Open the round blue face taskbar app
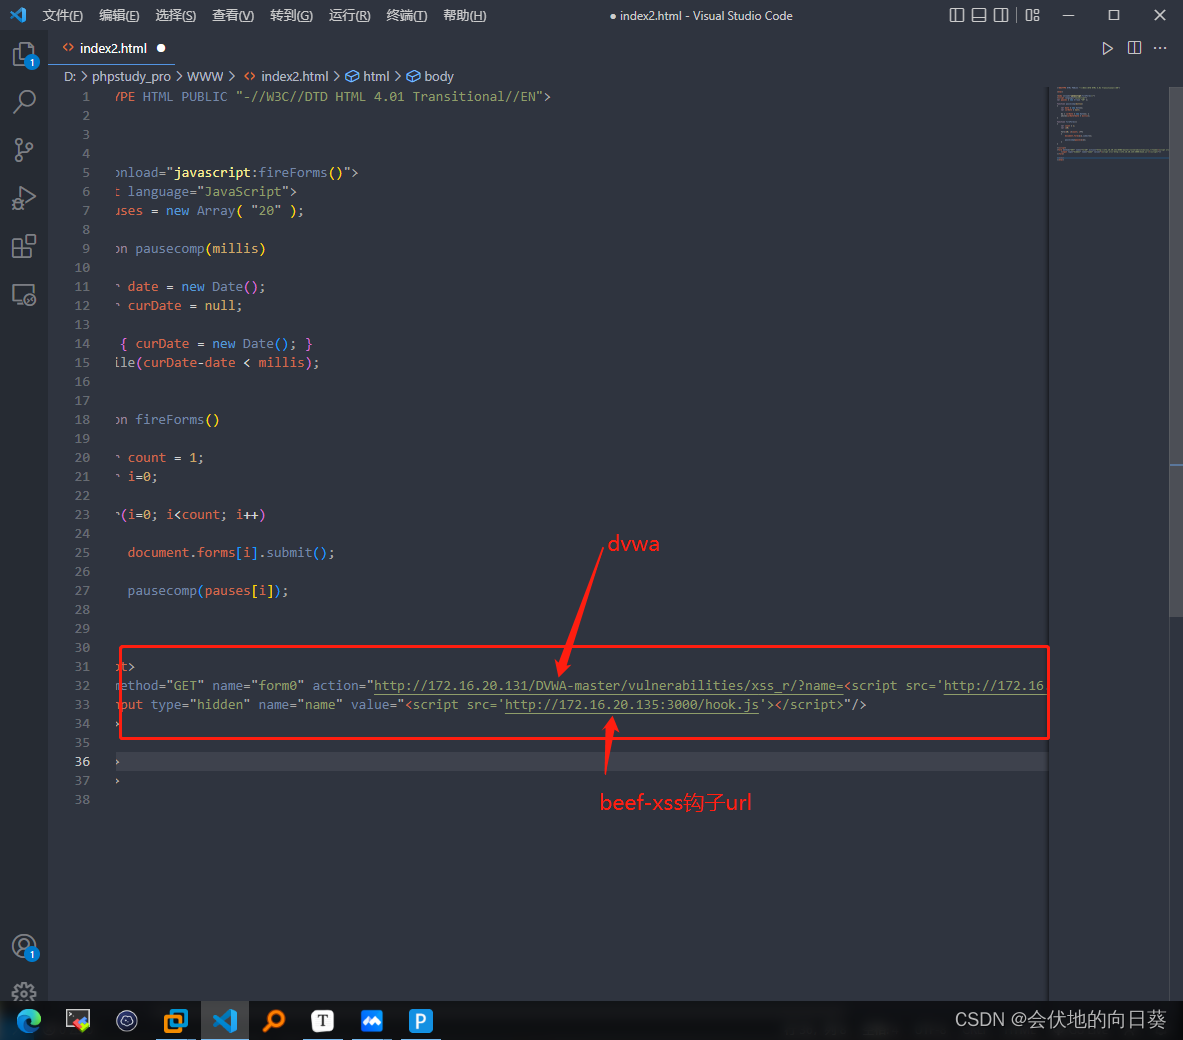 click(x=127, y=1020)
